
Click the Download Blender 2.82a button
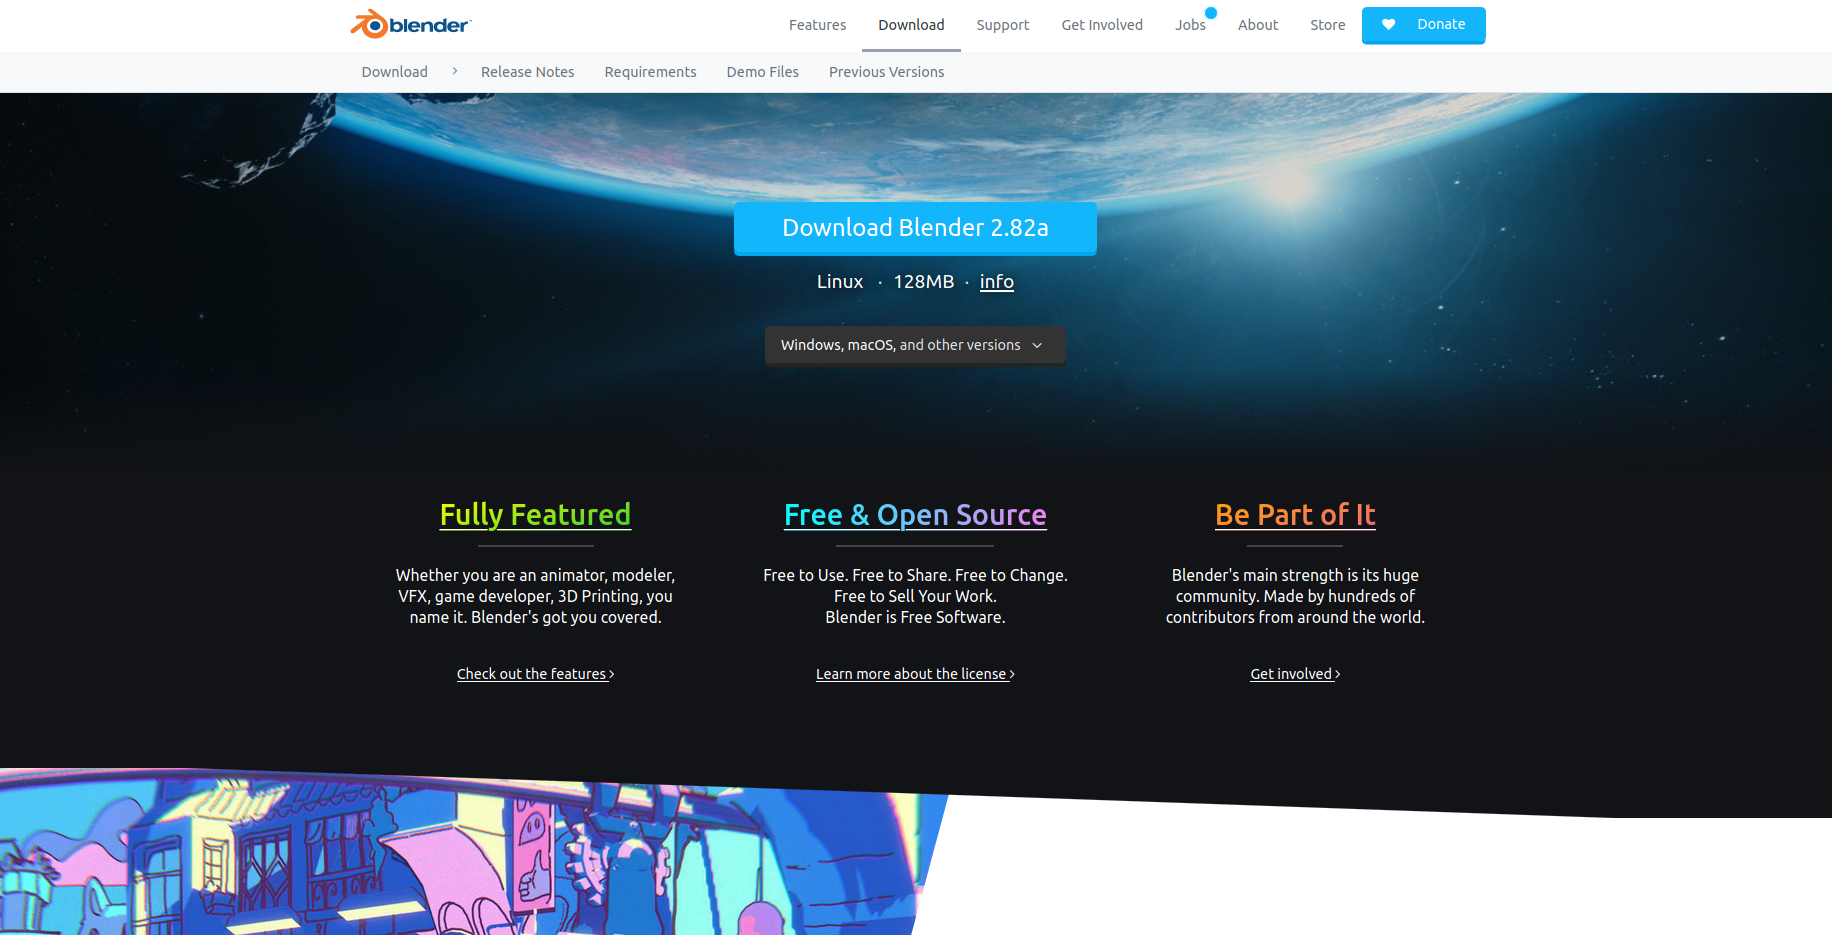(x=915, y=228)
